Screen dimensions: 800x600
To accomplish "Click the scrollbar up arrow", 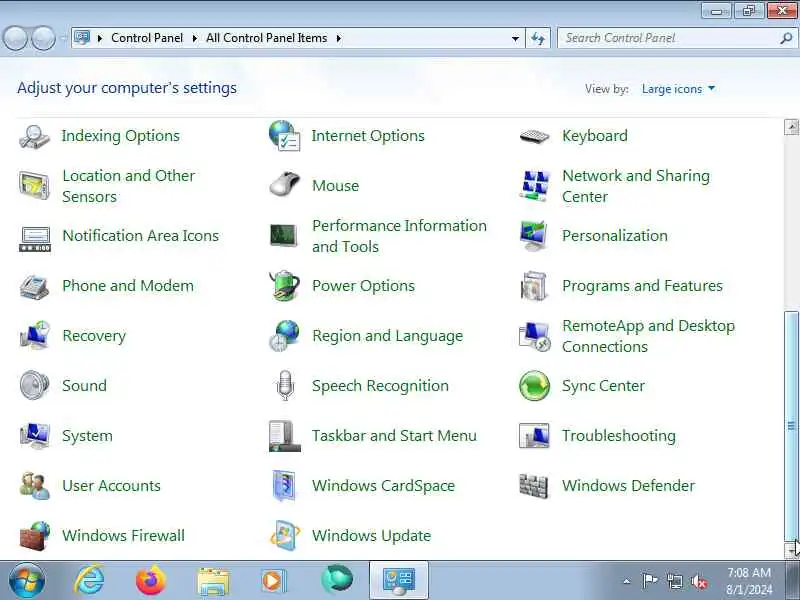I will tap(791, 127).
